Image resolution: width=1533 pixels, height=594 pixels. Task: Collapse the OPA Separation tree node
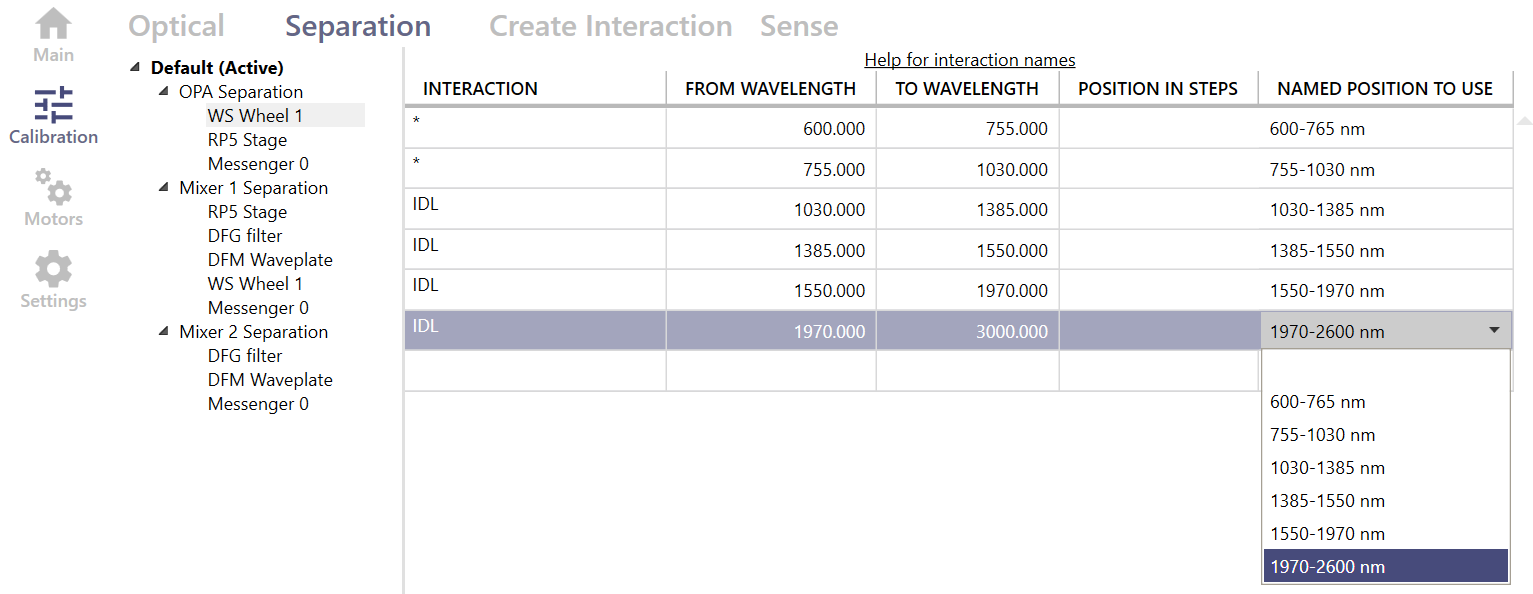[x=164, y=92]
